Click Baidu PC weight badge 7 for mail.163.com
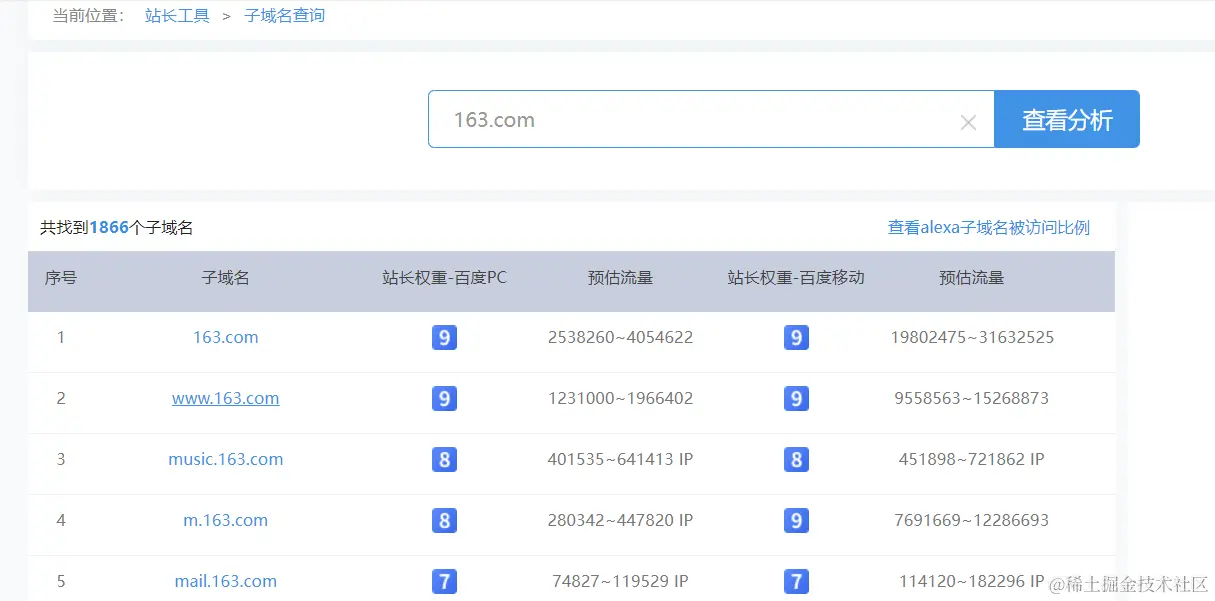Image resolution: width=1215 pixels, height=601 pixels. coord(445,581)
